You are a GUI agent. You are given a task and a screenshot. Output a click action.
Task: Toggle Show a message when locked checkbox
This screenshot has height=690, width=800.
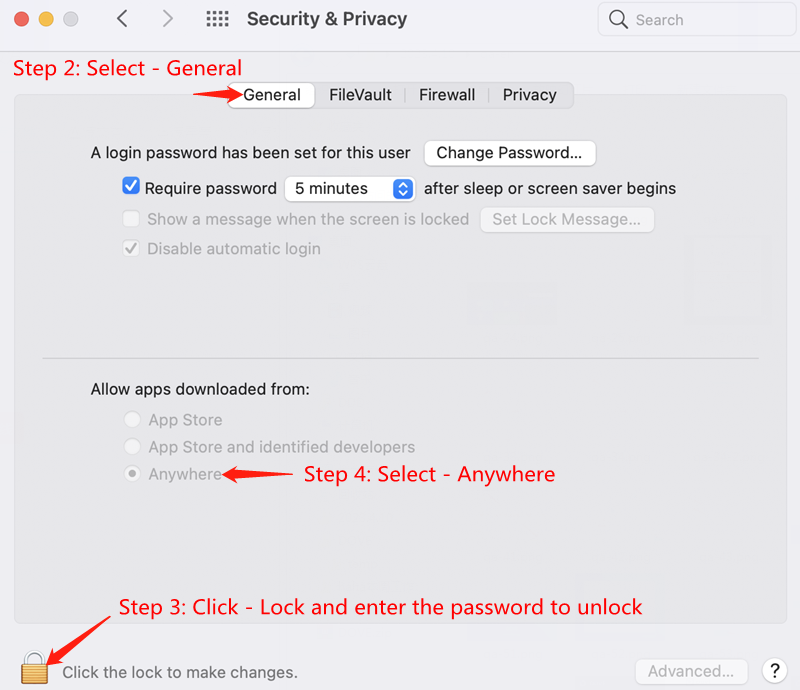tap(131, 219)
